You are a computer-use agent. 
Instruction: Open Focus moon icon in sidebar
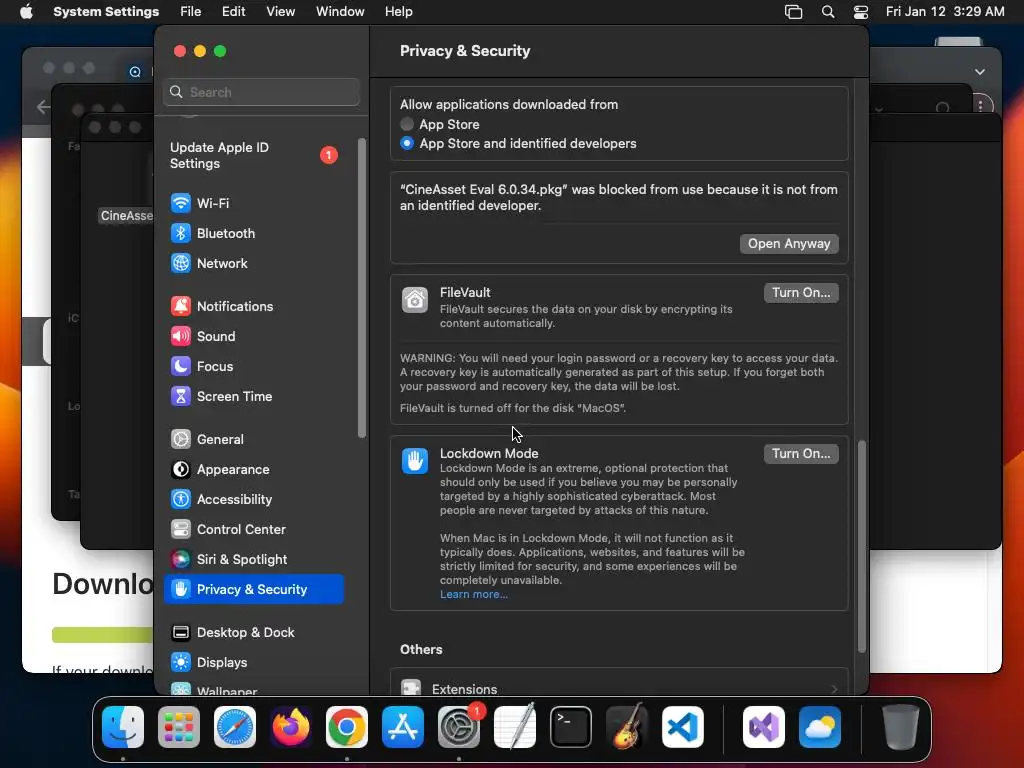point(181,366)
